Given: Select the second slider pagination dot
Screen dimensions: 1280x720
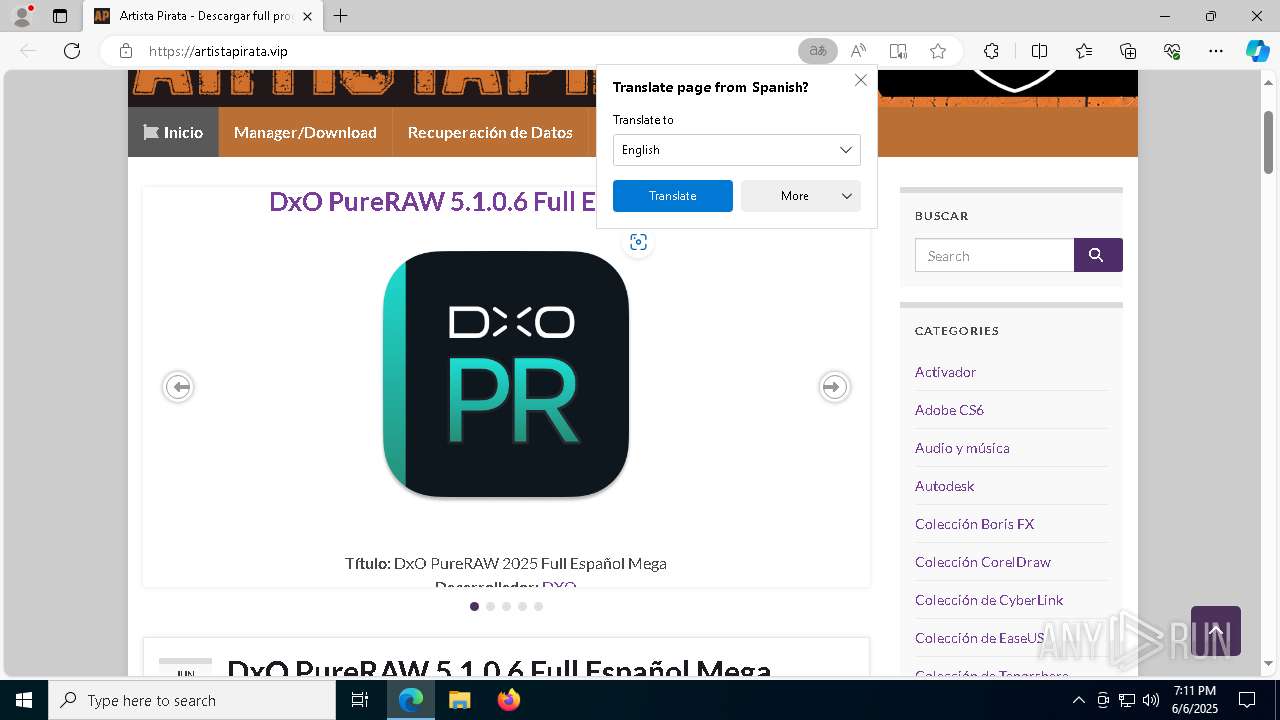Looking at the screenshot, I should pos(490,606).
